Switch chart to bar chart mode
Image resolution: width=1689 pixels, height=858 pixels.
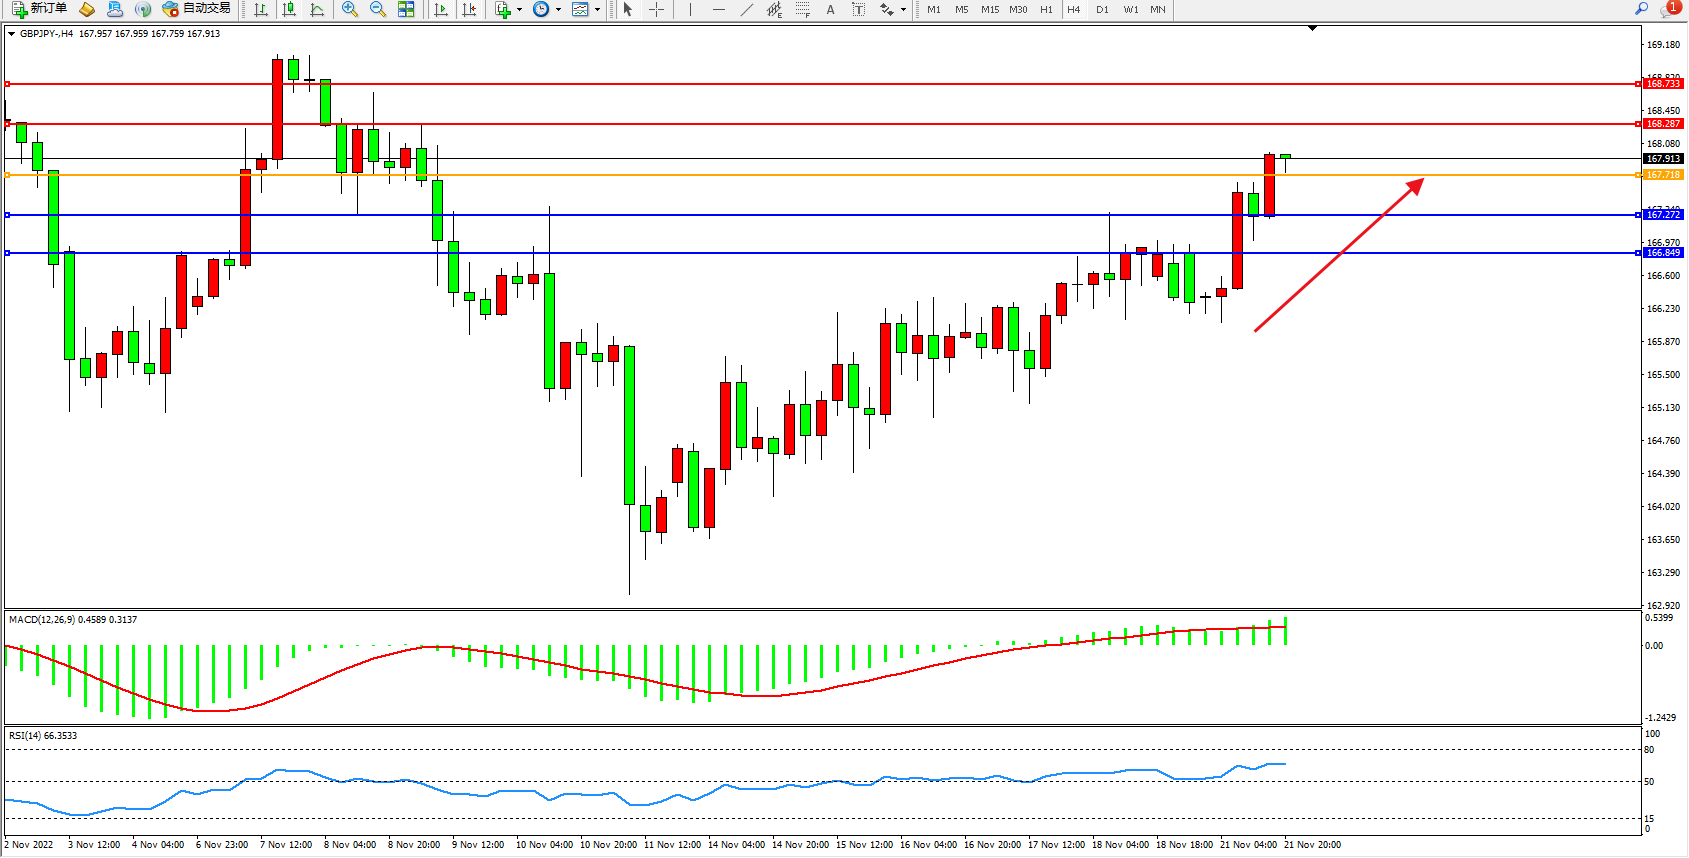261,9
